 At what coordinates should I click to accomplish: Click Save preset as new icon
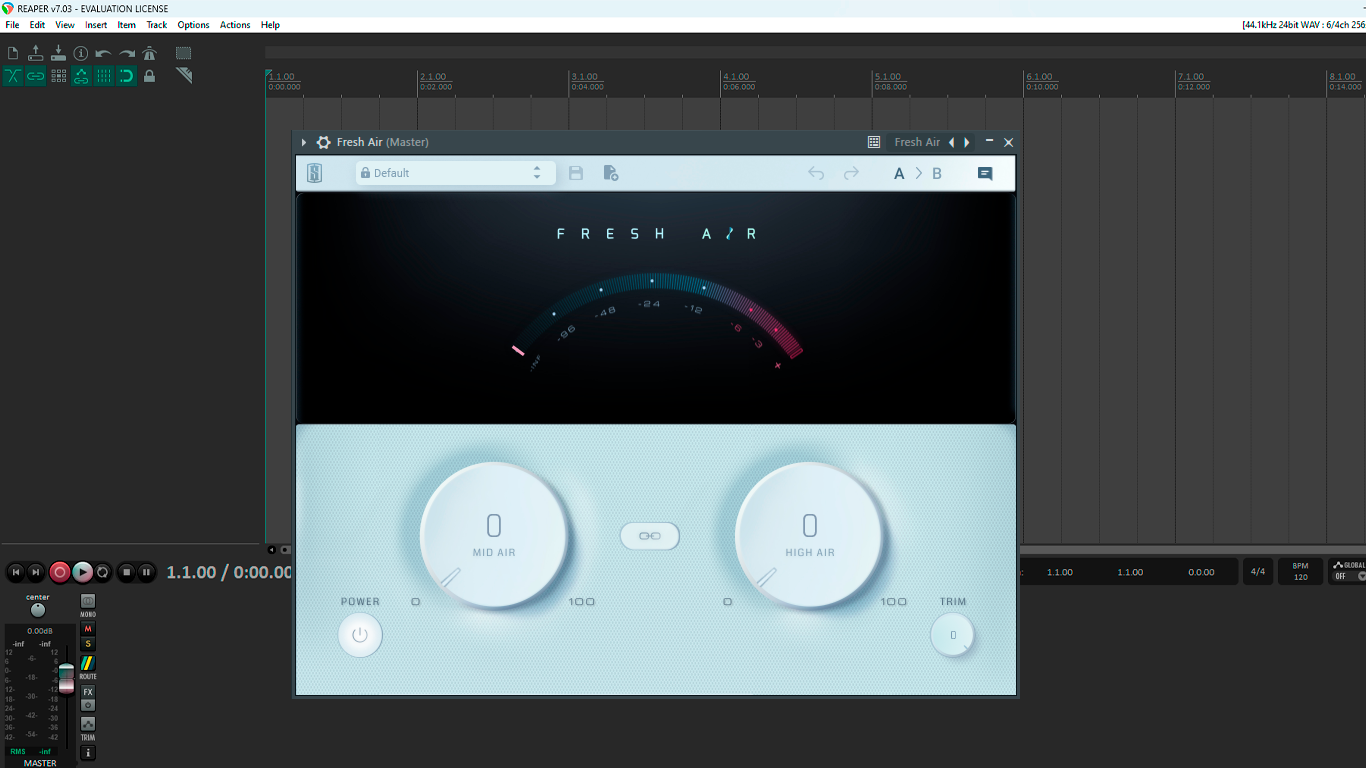pos(610,173)
